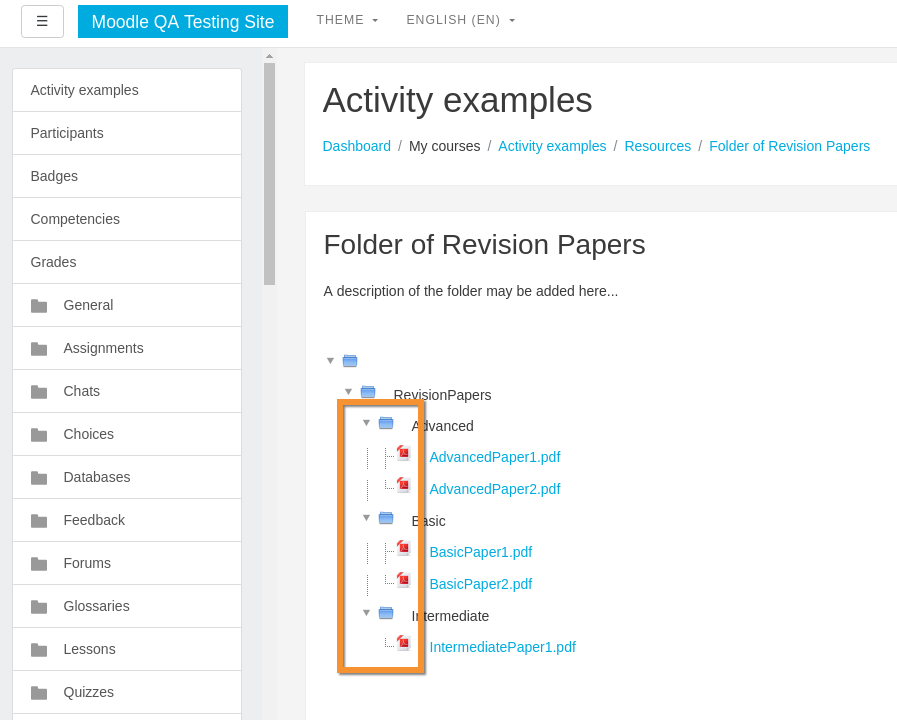Image resolution: width=897 pixels, height=720 pixels.
Task: Open the Activity examples breadcrumb link
Action: click(552, 146)
